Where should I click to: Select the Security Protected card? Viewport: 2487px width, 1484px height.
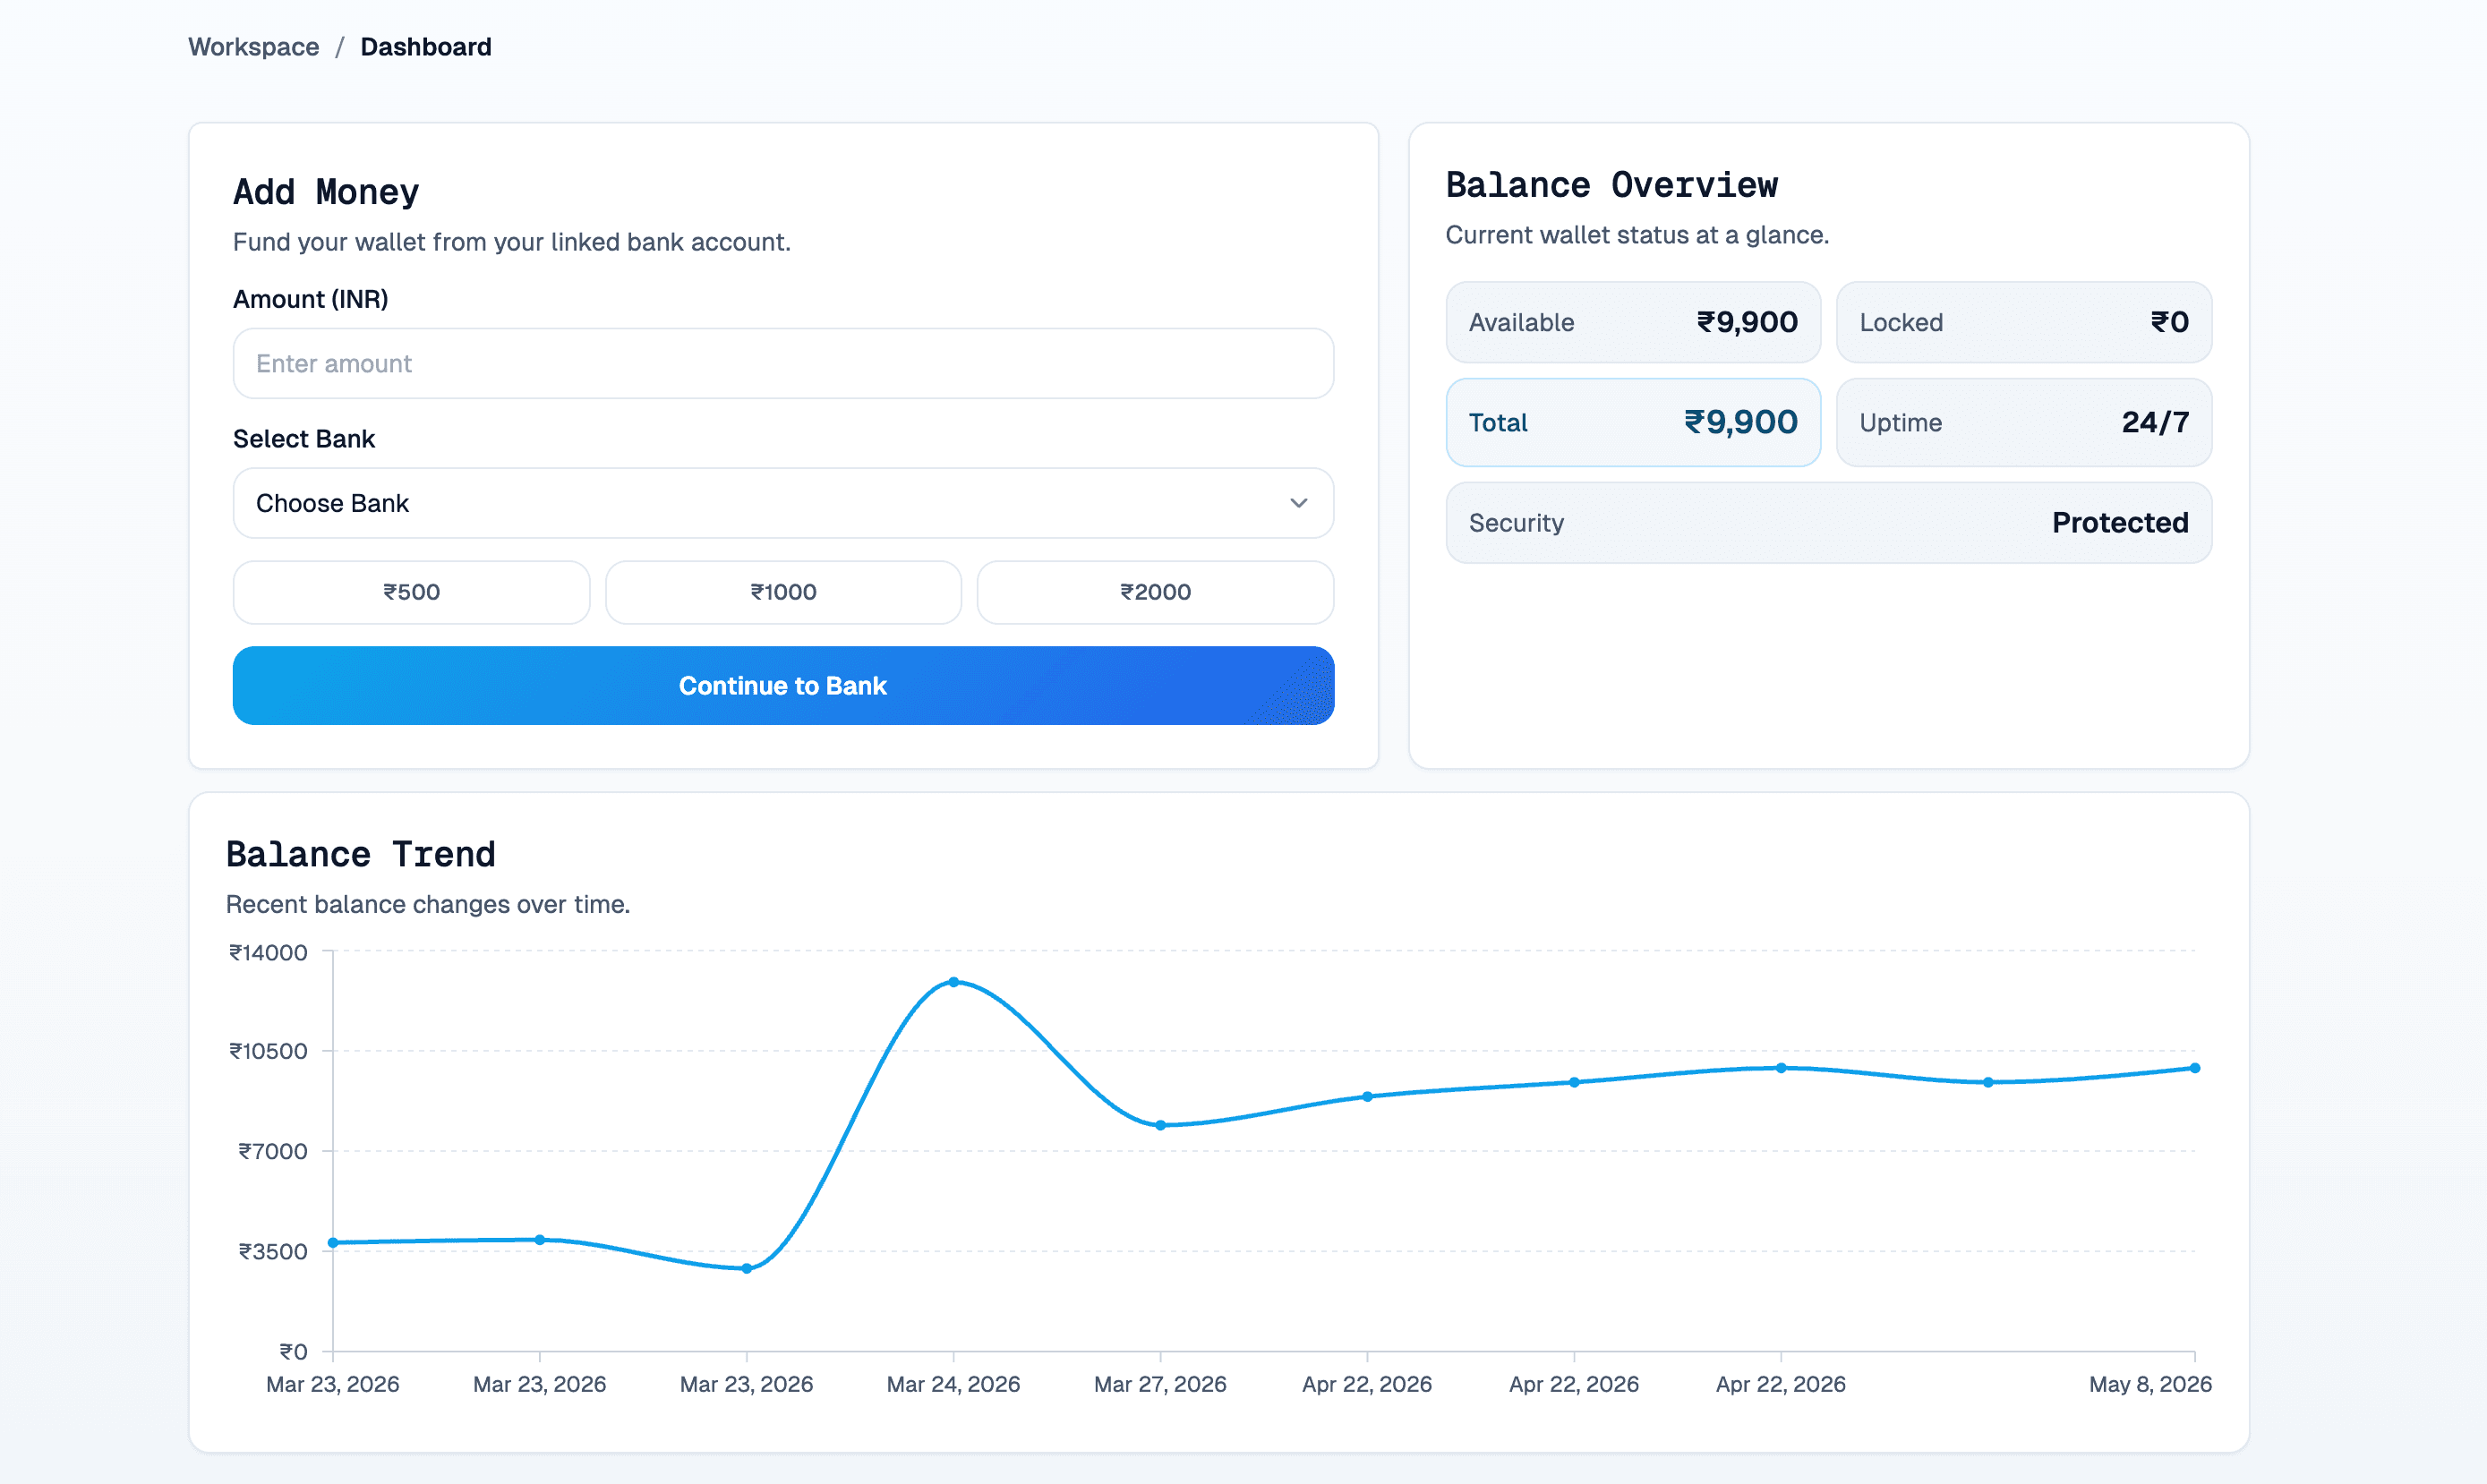(1829, 522)
